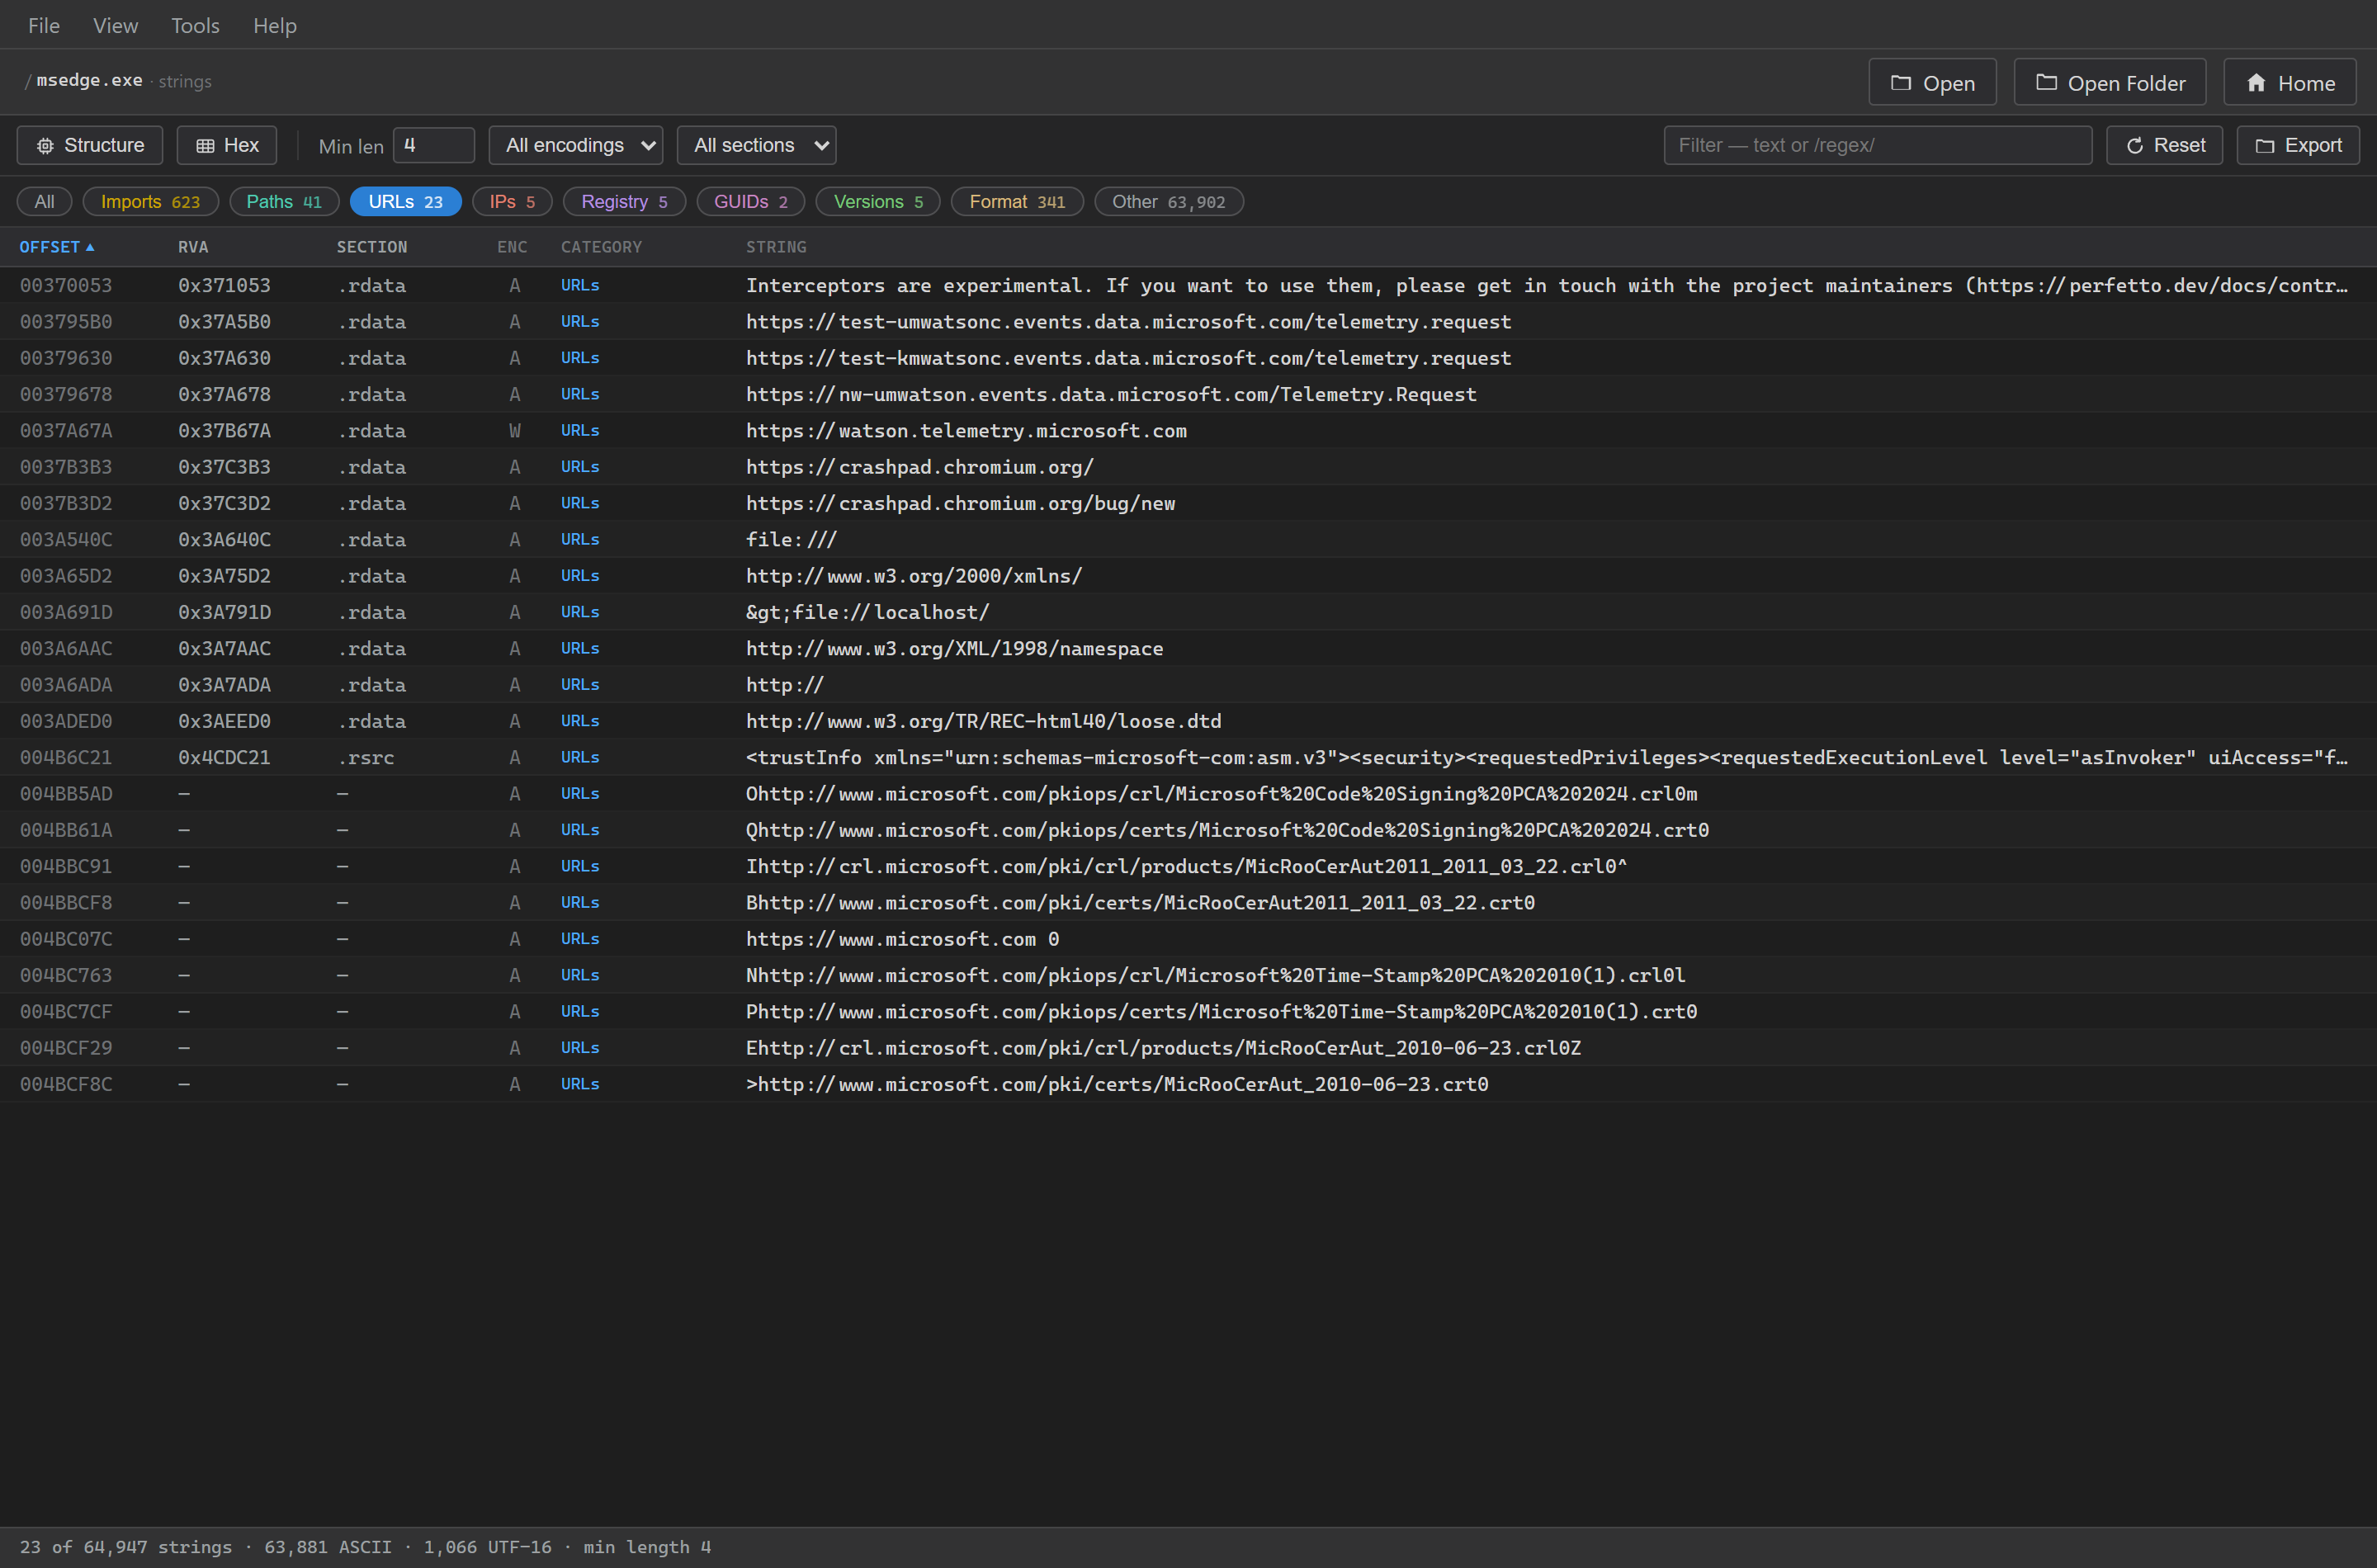Select the perfetto.dev Interceptors string row
Image resolution: width=2377 pixels, height=1568 pixels.
(x=1188, y=286)
